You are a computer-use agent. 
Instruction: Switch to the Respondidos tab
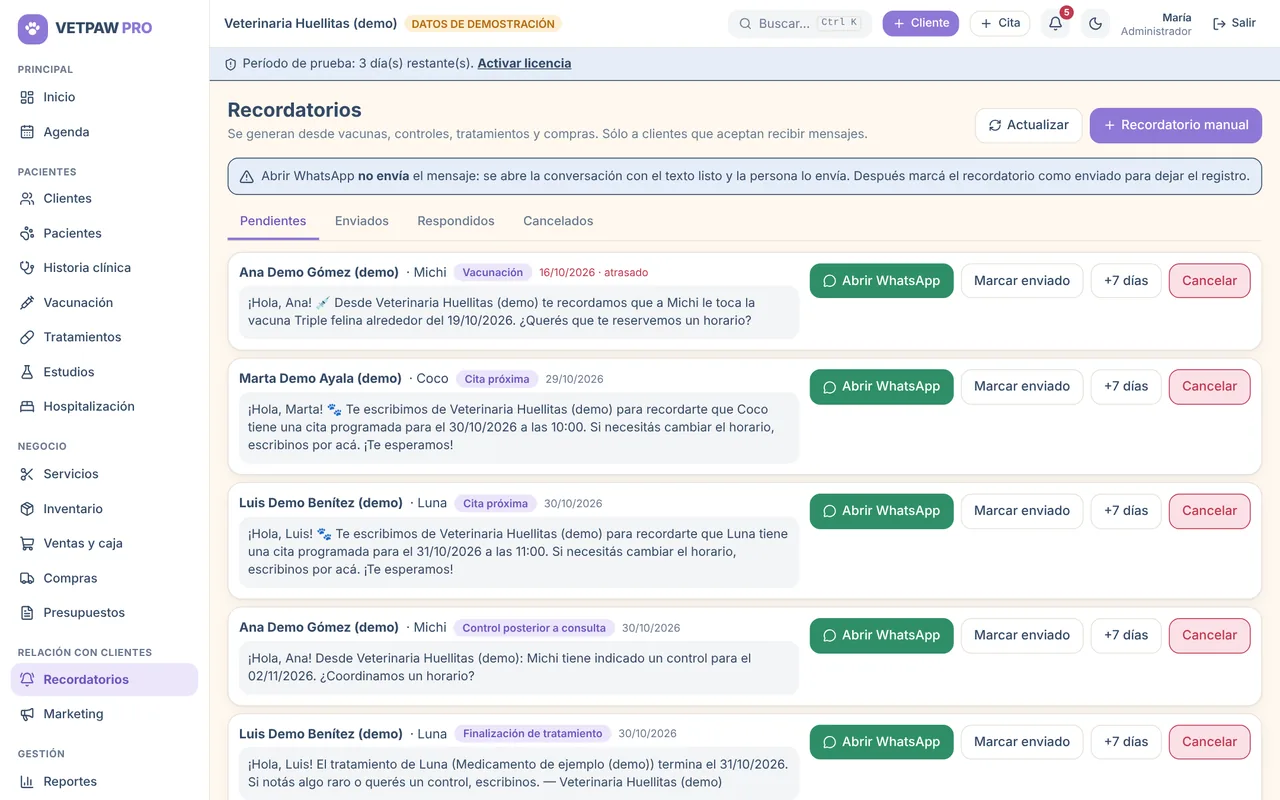pos(456,221)
